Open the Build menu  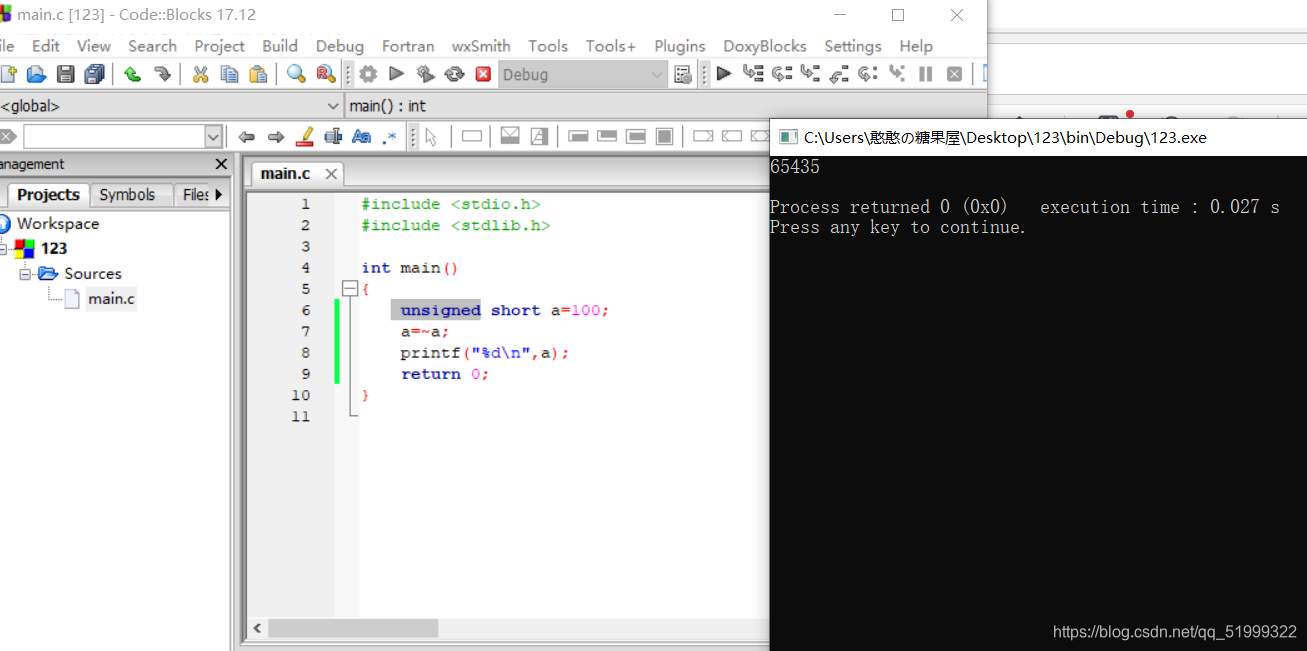click(x=280, y=46)
